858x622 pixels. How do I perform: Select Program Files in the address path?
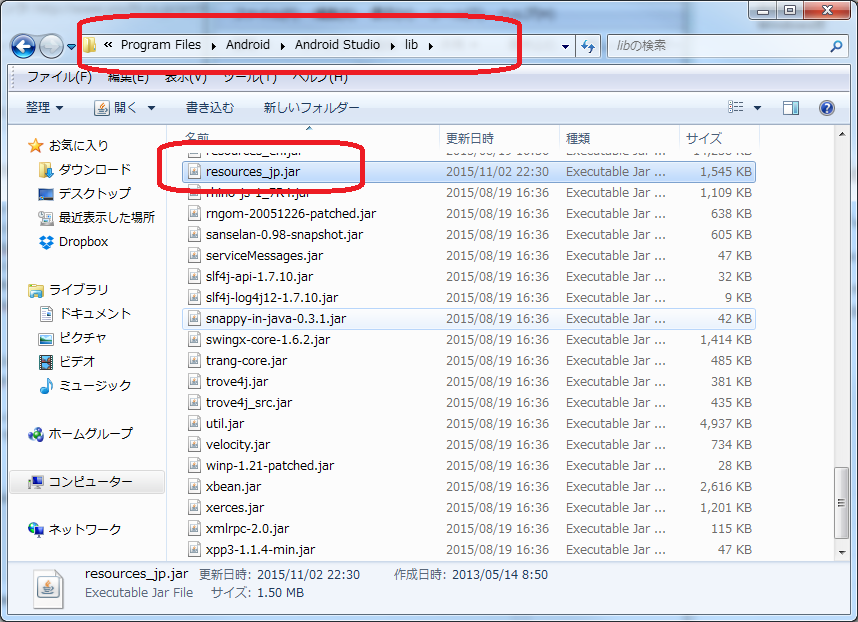click(x=161, y=45)
